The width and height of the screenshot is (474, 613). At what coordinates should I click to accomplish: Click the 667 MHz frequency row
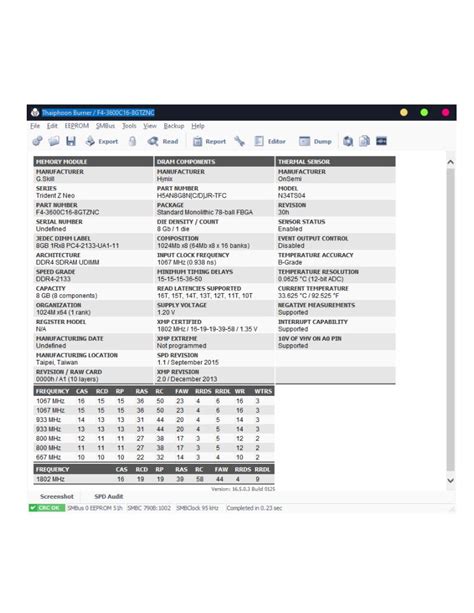154,457
